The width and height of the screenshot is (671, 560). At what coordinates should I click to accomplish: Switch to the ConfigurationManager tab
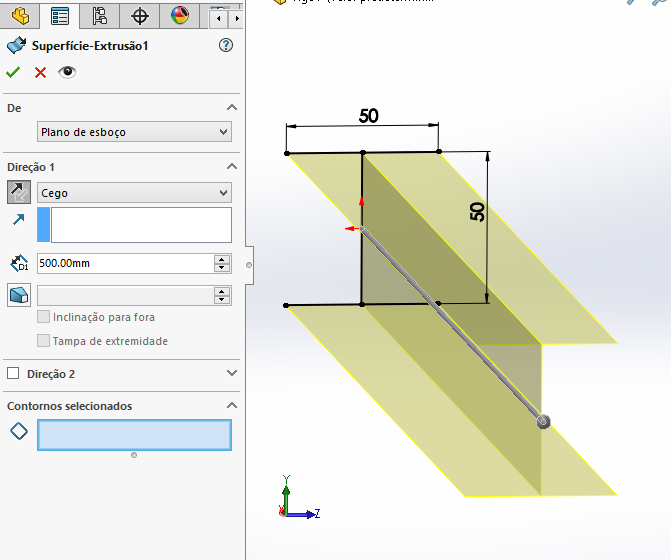click(x=100, y=16)
